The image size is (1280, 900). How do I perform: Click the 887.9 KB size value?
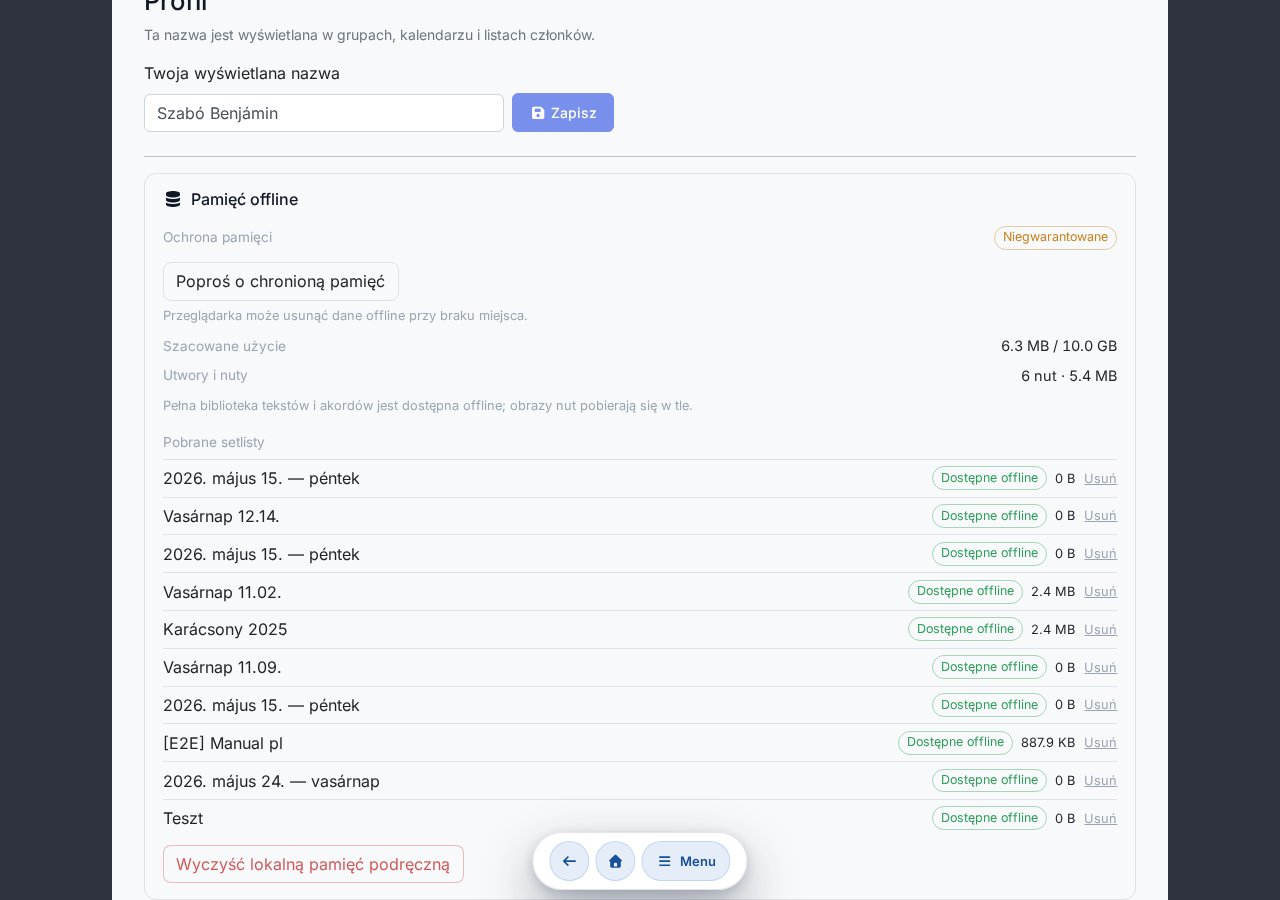click(1048, 742)
